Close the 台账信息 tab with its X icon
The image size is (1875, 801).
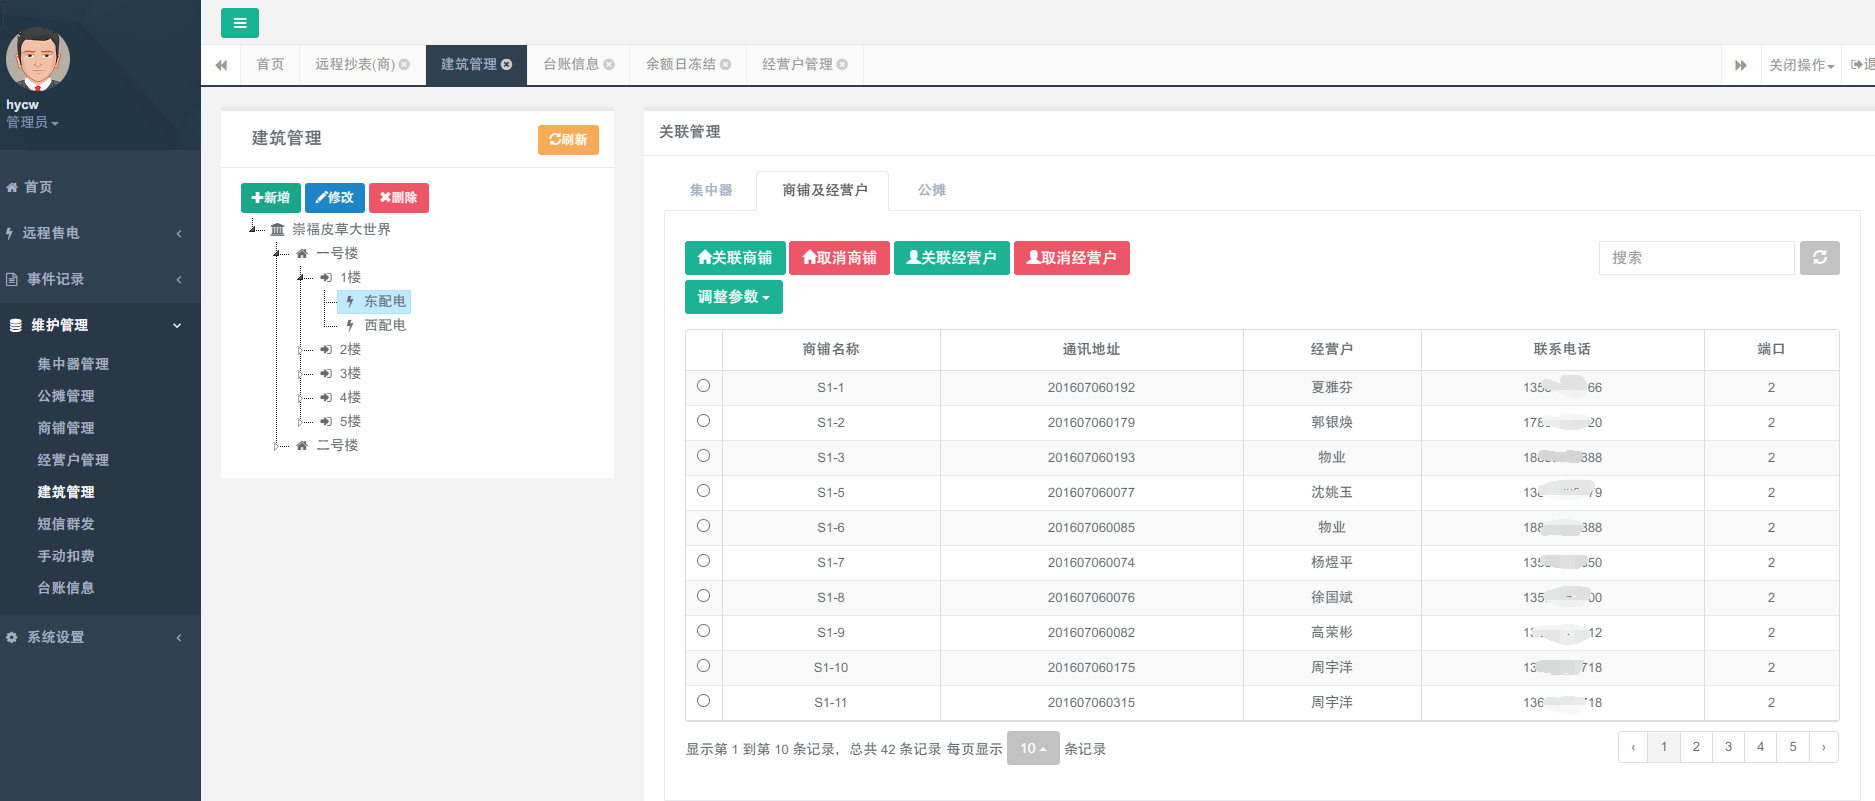609,65
